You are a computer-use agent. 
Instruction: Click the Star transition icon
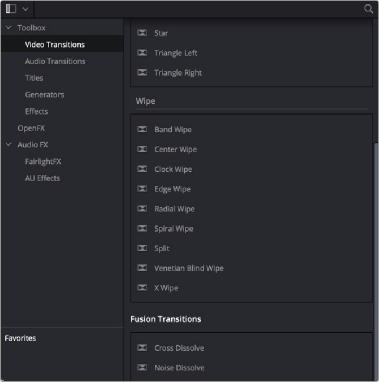pyautogui.click(x=142, y=33)
